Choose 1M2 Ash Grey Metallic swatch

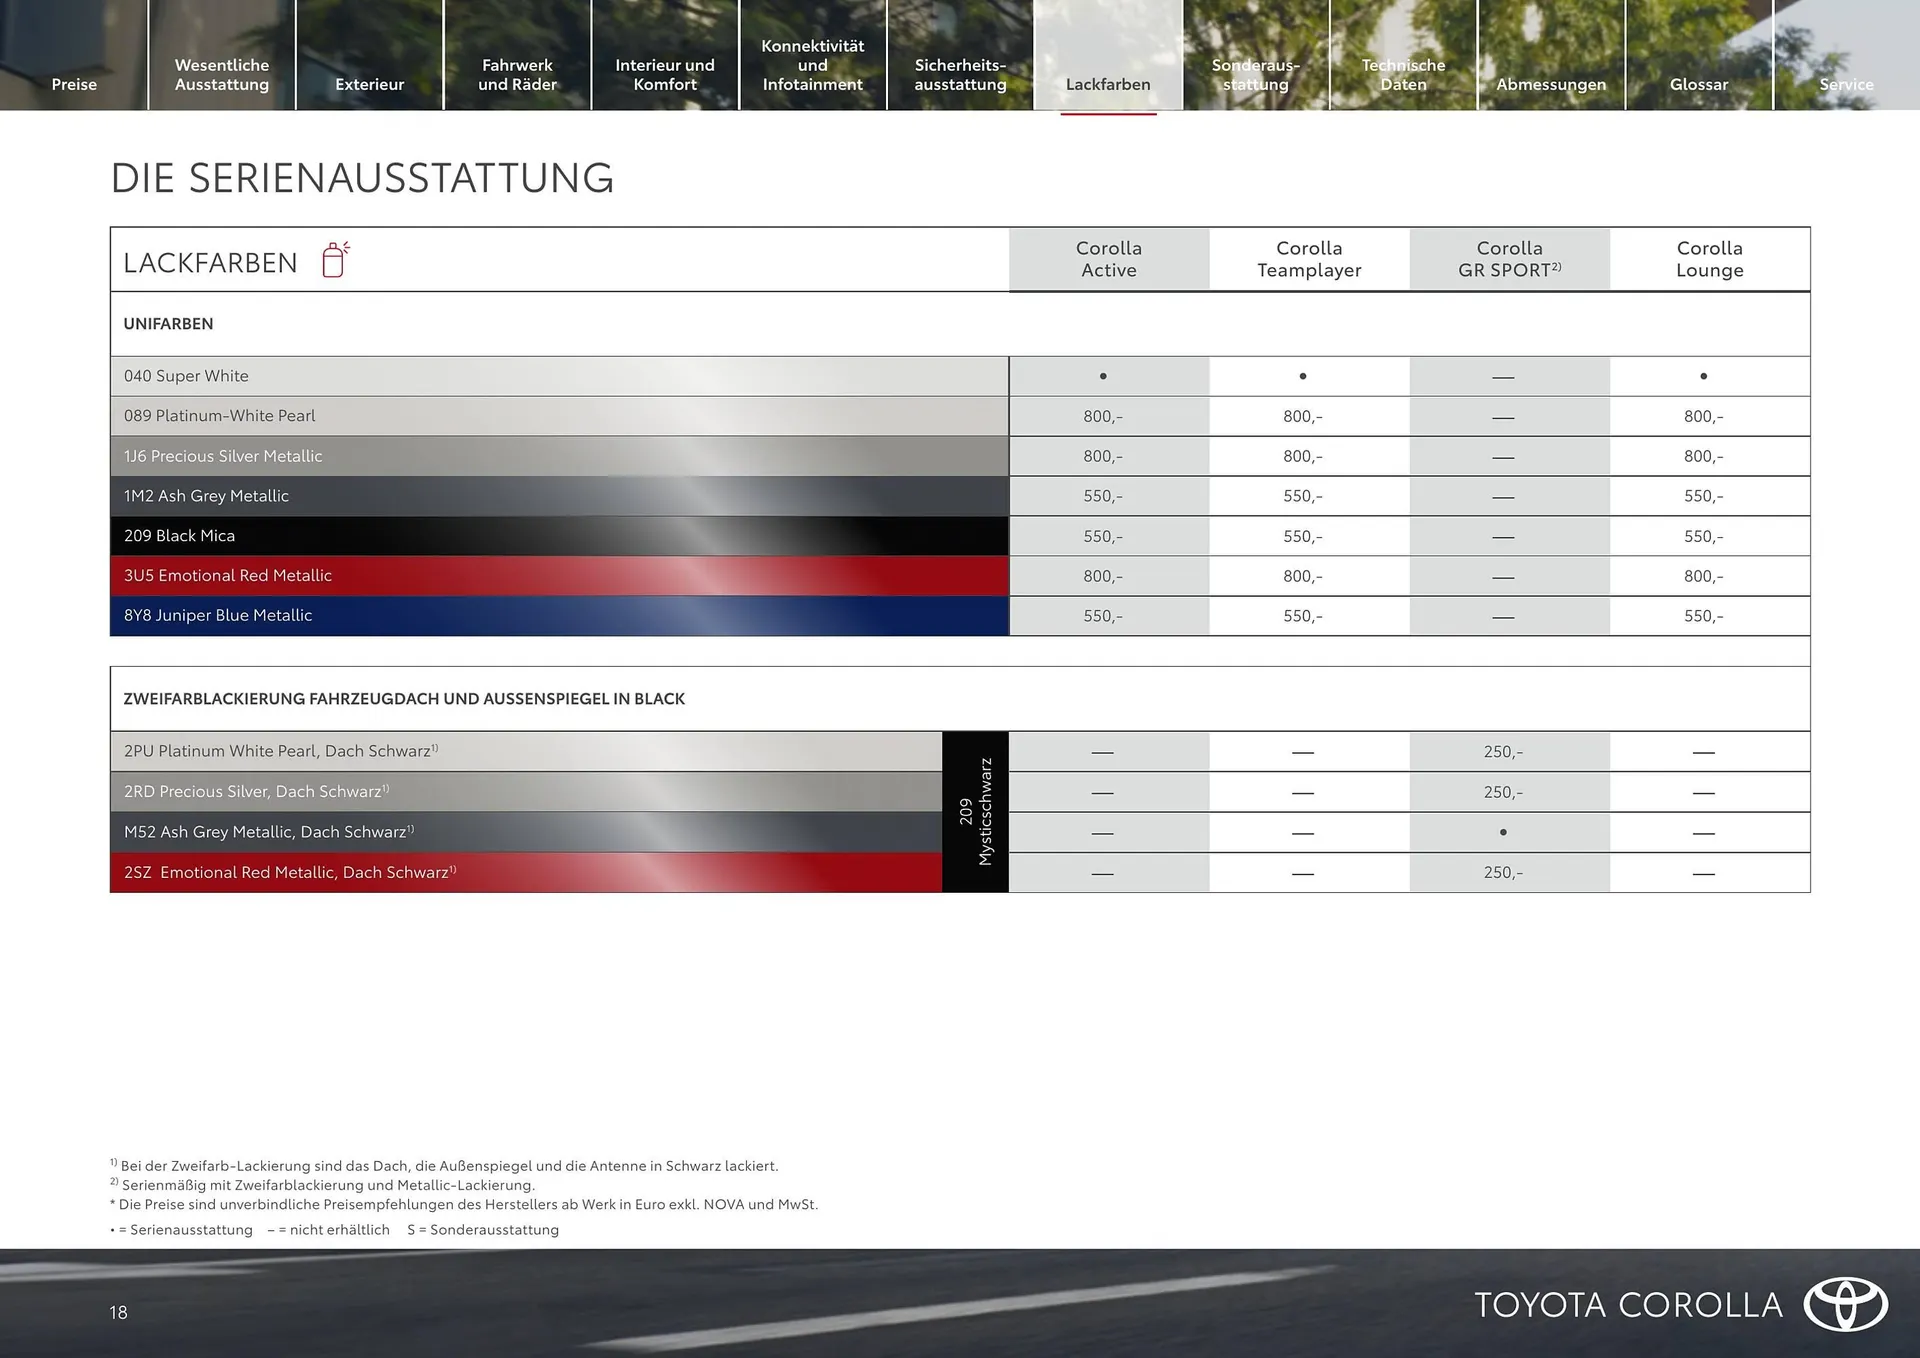[x=559, y=496]
